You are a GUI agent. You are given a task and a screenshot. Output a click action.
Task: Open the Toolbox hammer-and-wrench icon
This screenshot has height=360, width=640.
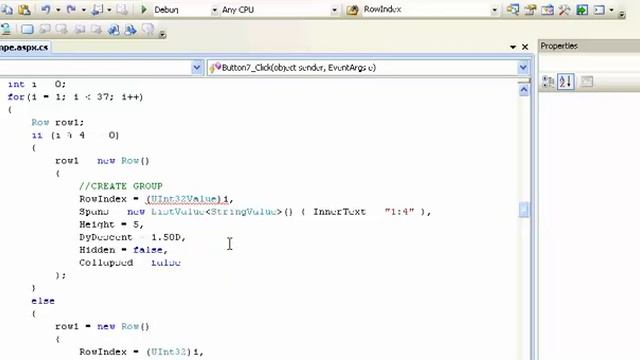(564, 9)
